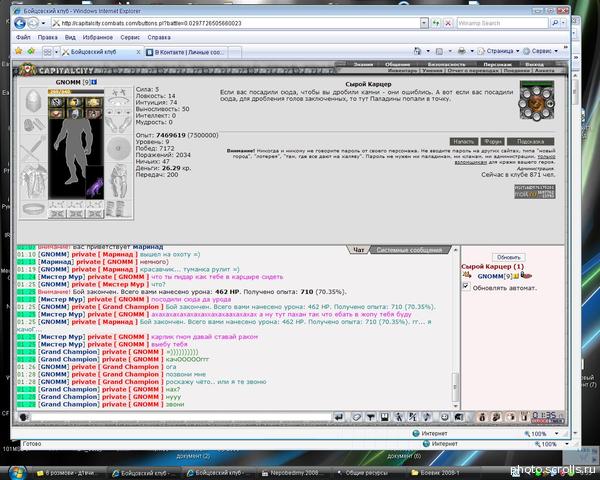Open the zoom level 100% dropdown arrow
This screenshot has height=480, width=600.
tap(556, 434)
